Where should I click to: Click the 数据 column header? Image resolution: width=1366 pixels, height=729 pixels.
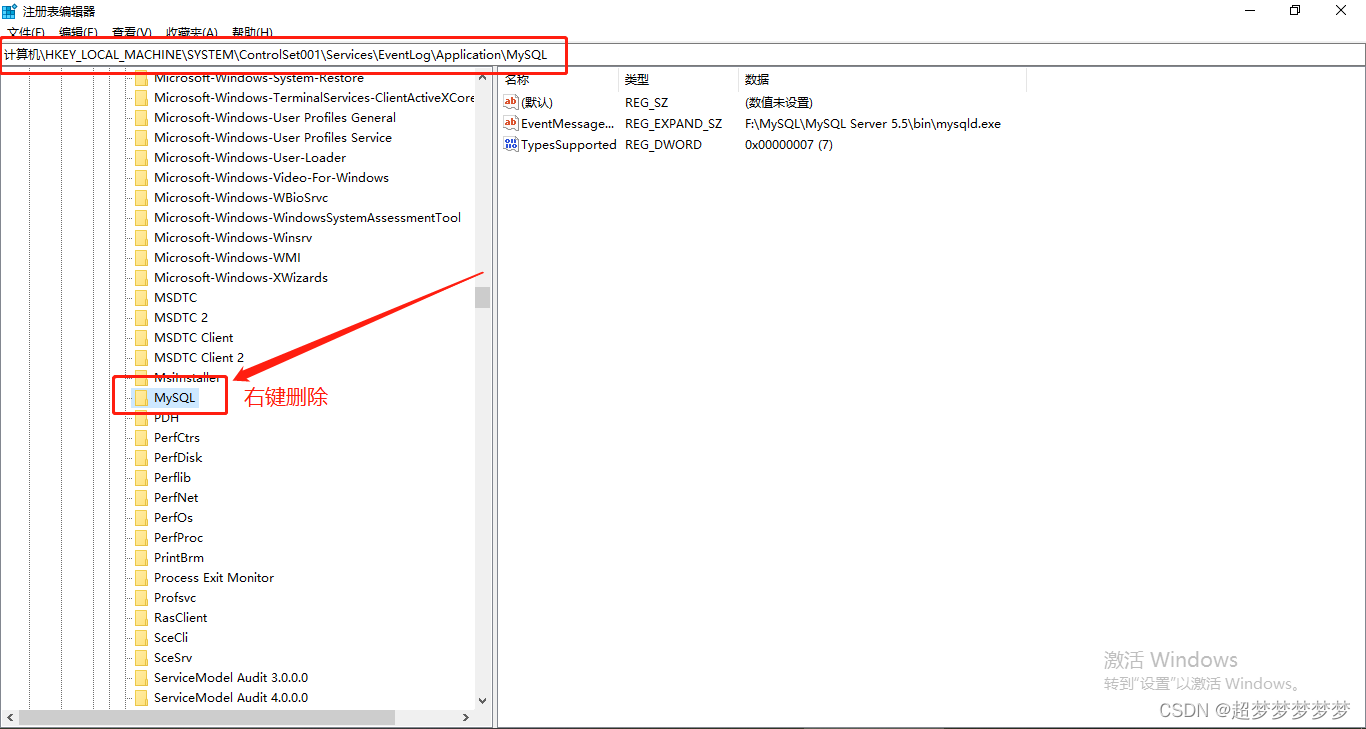pos(882,79)
